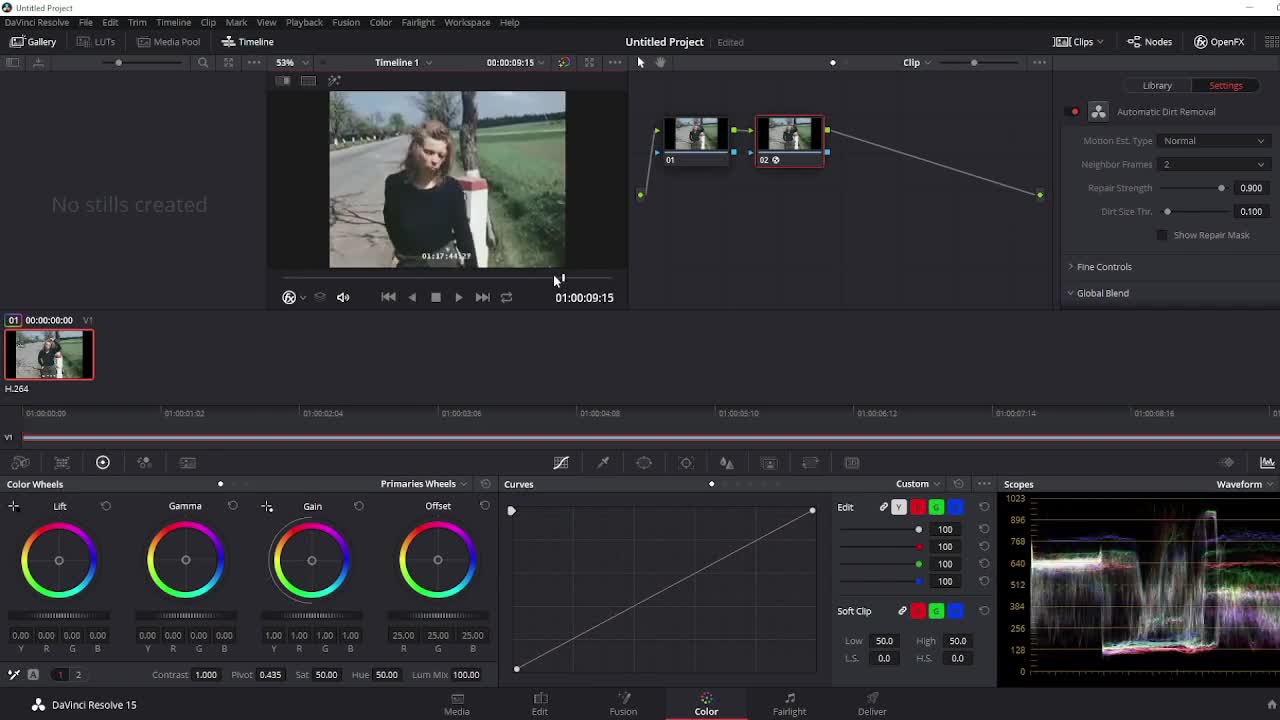Click the viewer speaker volume icon
This screenshot has width=1280, height=720.
[x=343, y=297]
